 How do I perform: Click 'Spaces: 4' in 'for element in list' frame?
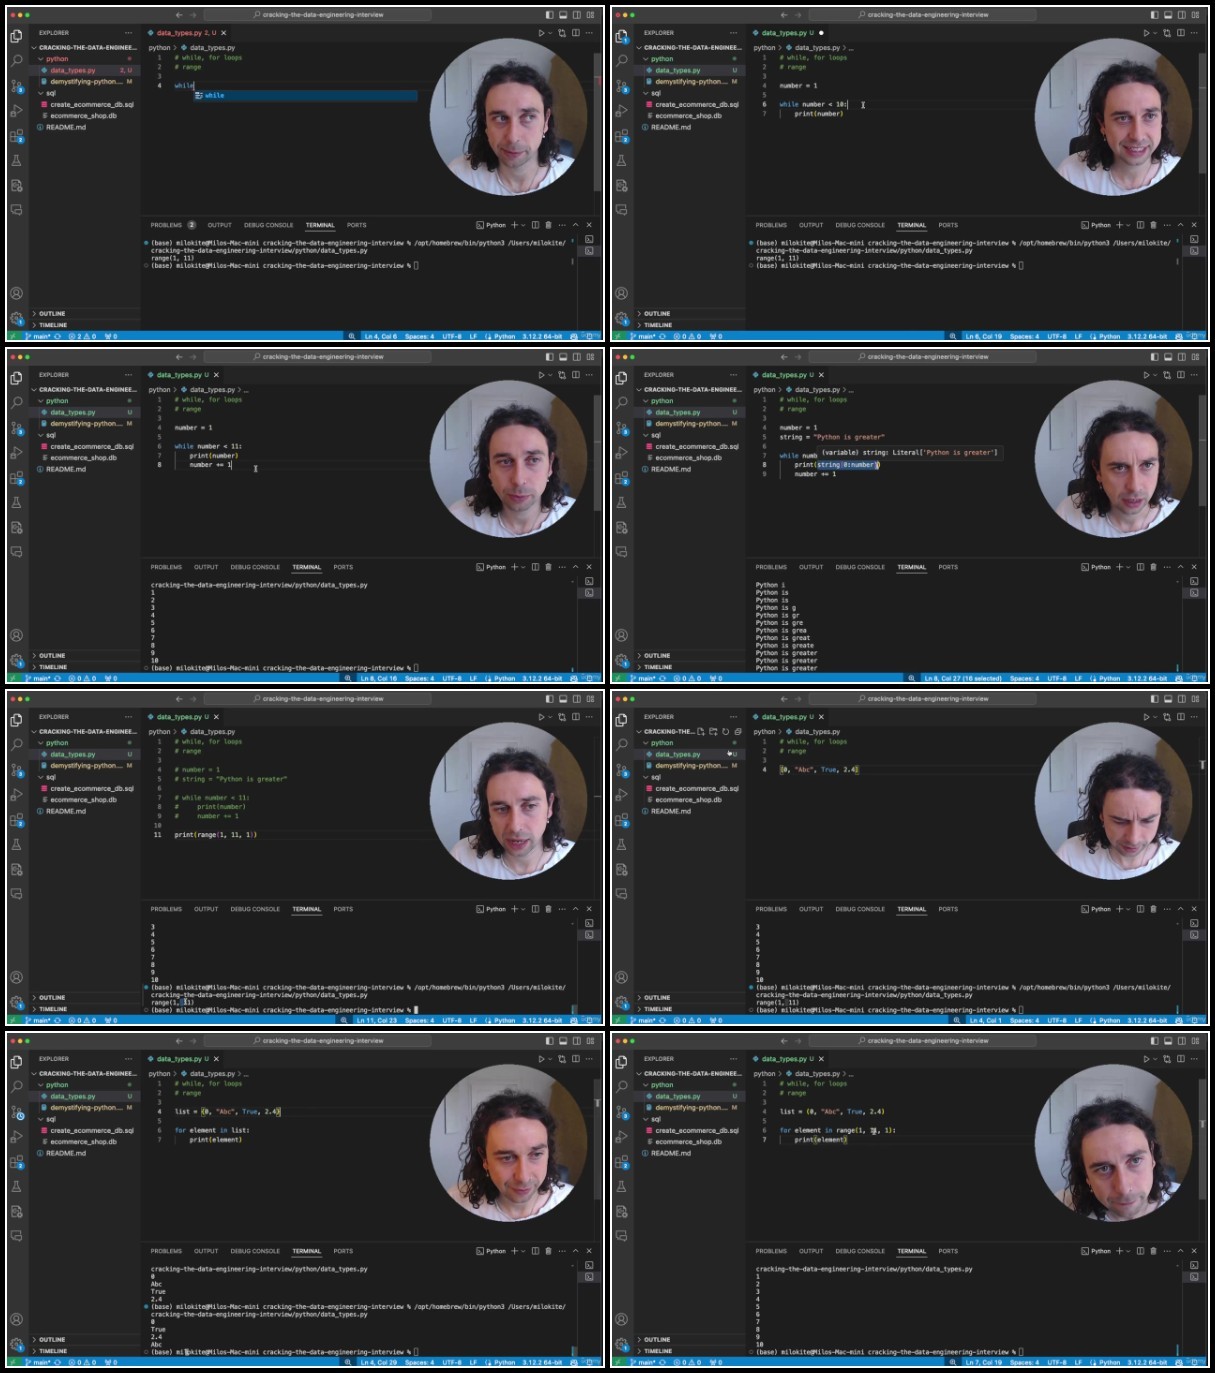(419, 1362)
